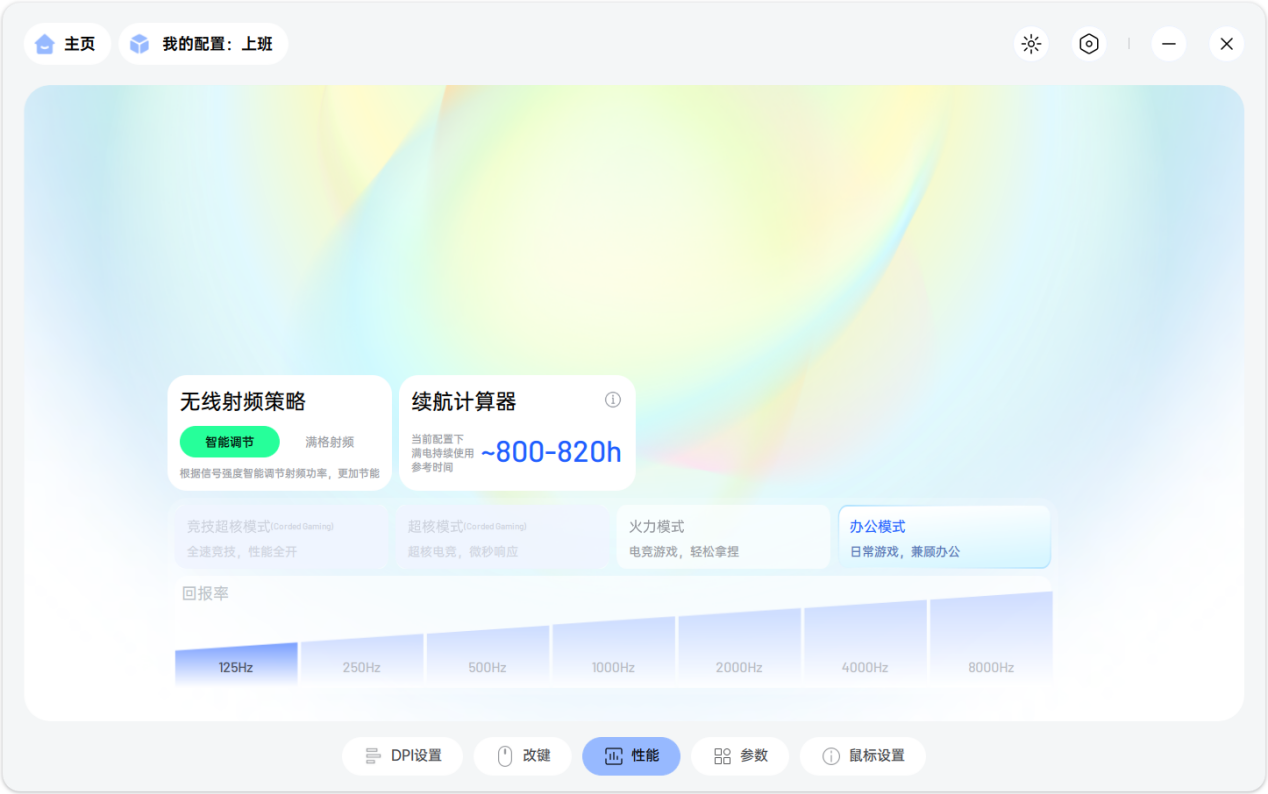The width and height of the screenshot is (1268, 794).
Task: Switch to the 性能 tab
Action: point(631,756)
